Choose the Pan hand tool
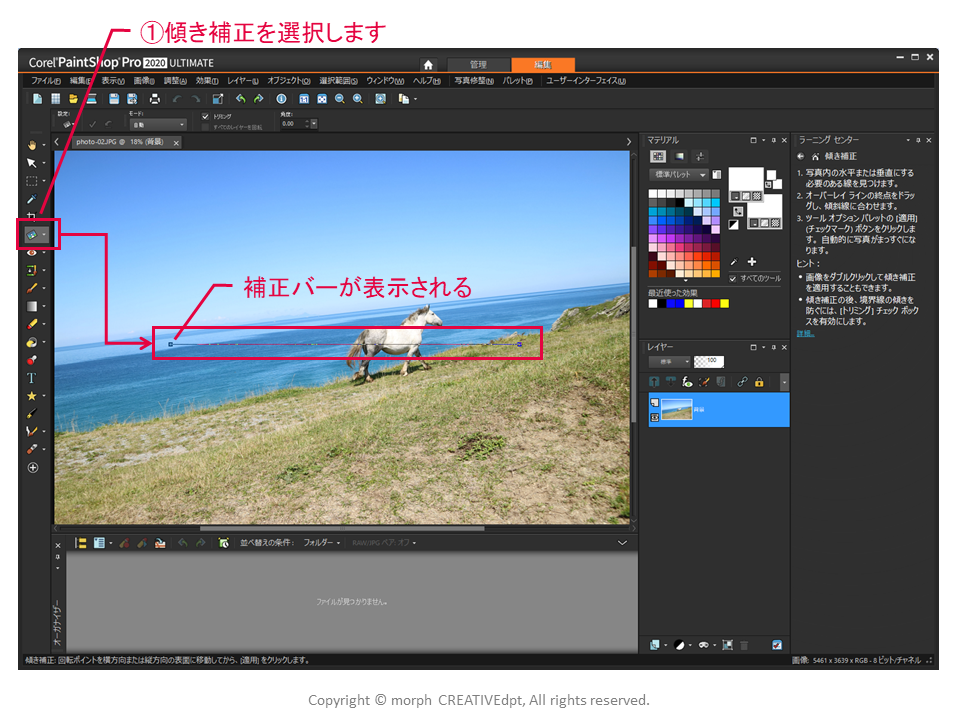 [32, 145]
